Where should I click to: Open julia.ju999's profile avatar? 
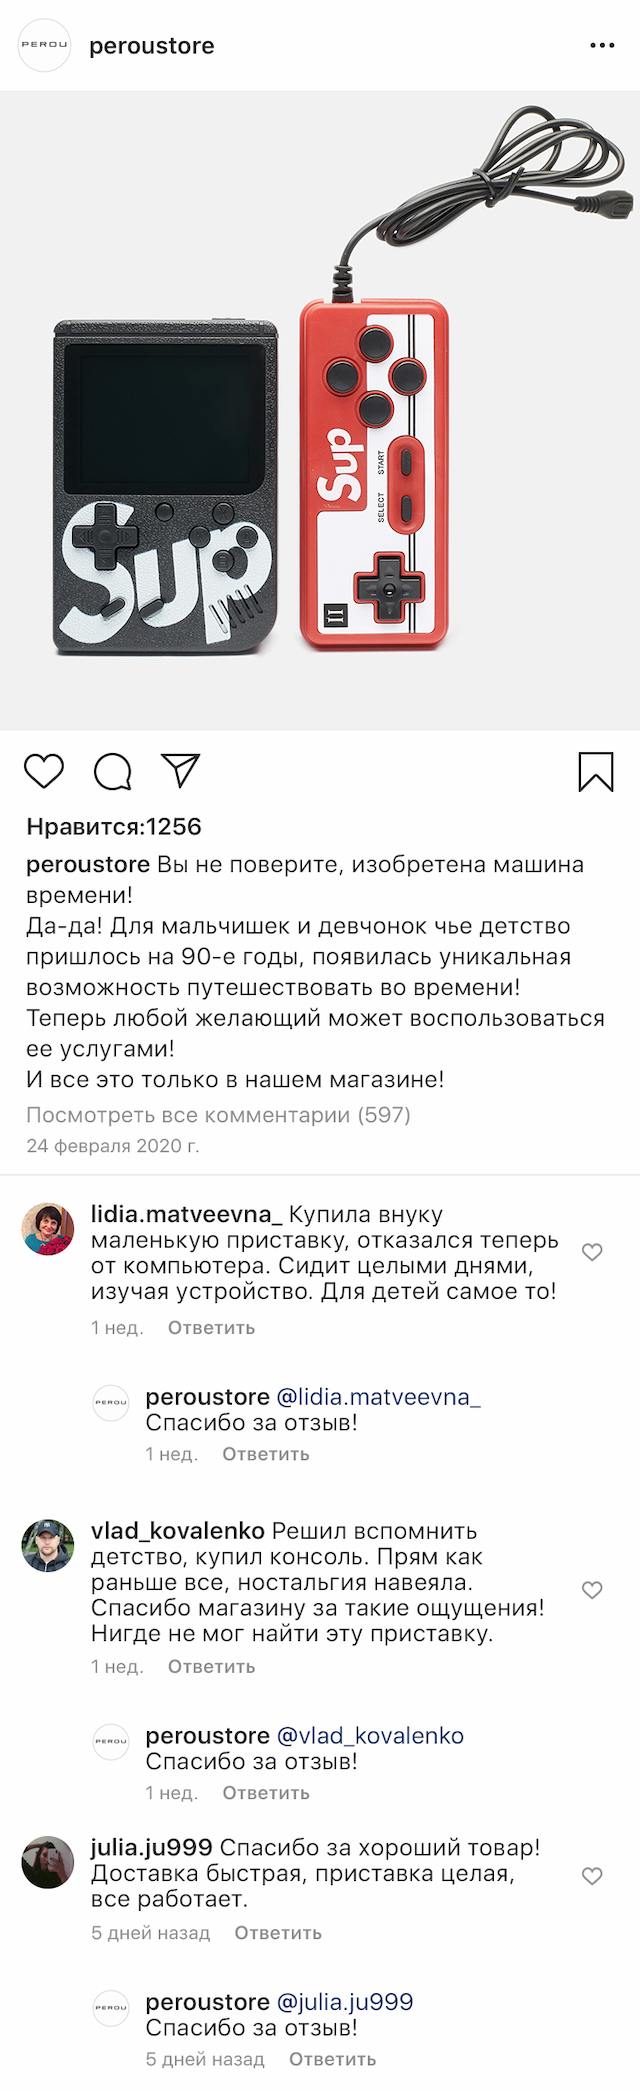(48, 1862)
